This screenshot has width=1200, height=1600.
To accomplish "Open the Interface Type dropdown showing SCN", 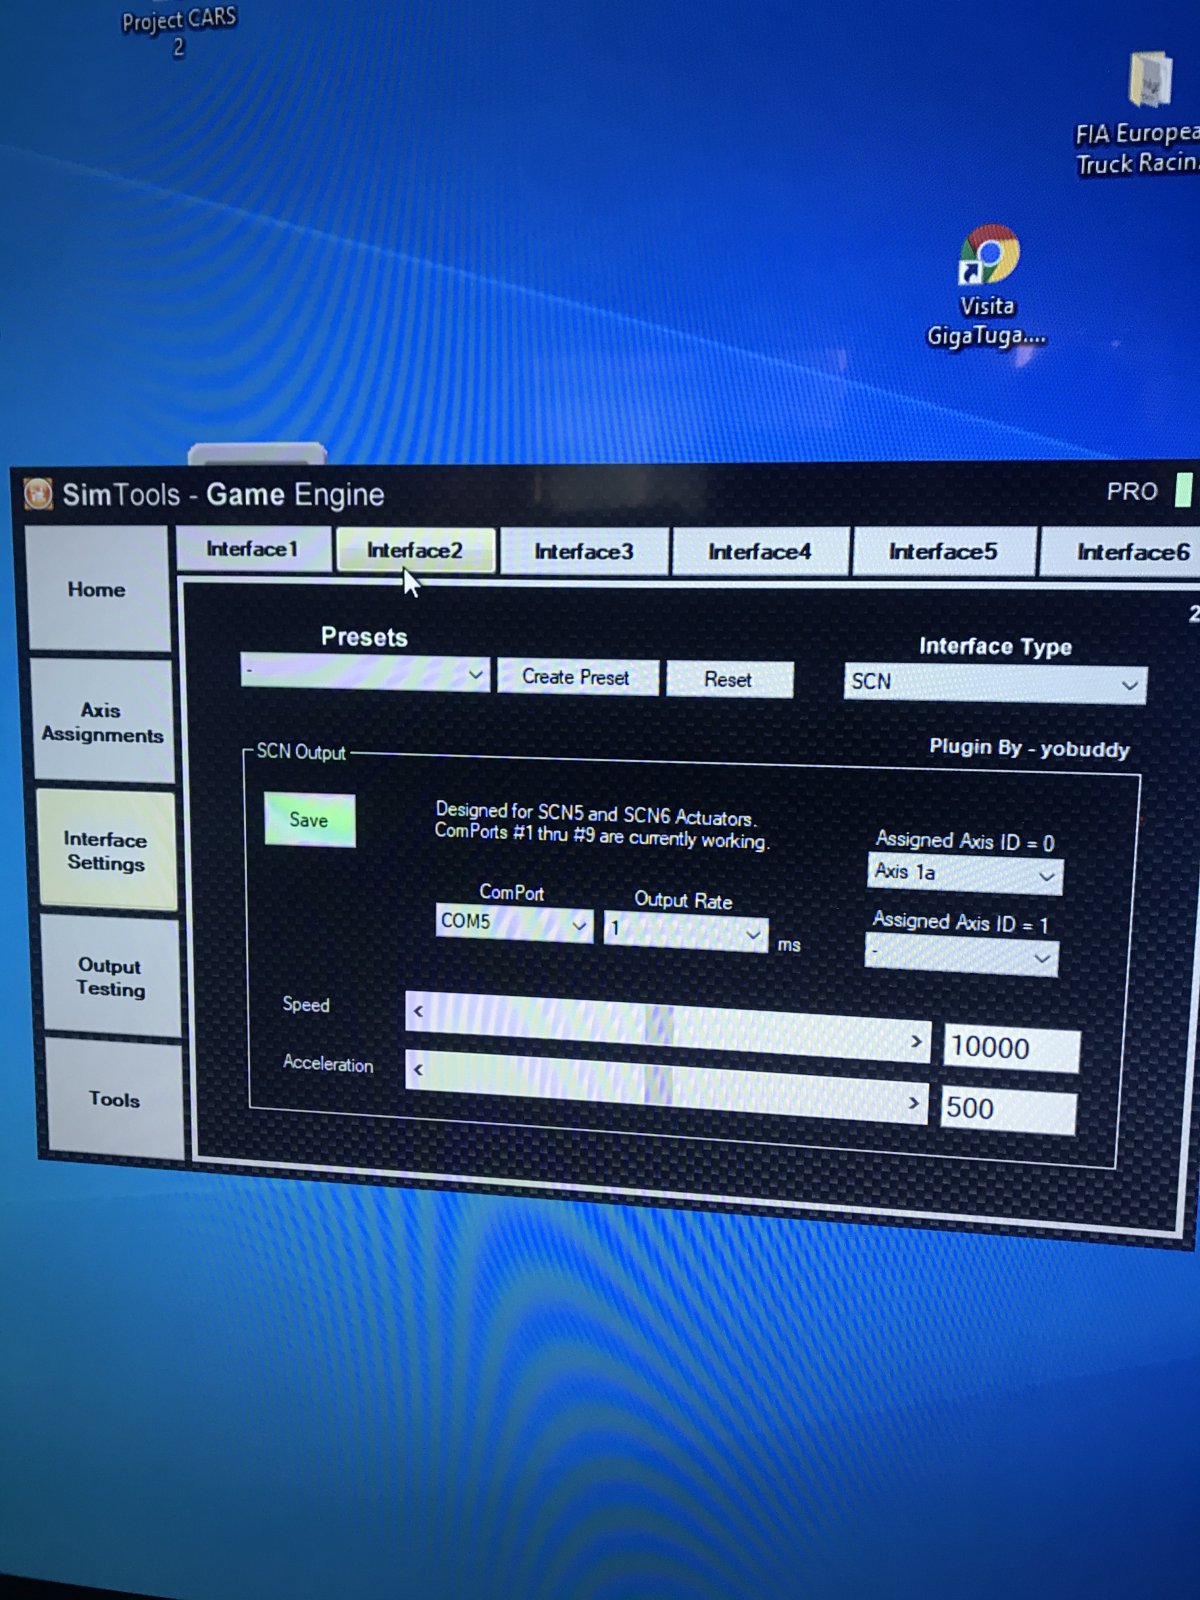I will click(995, 683).
